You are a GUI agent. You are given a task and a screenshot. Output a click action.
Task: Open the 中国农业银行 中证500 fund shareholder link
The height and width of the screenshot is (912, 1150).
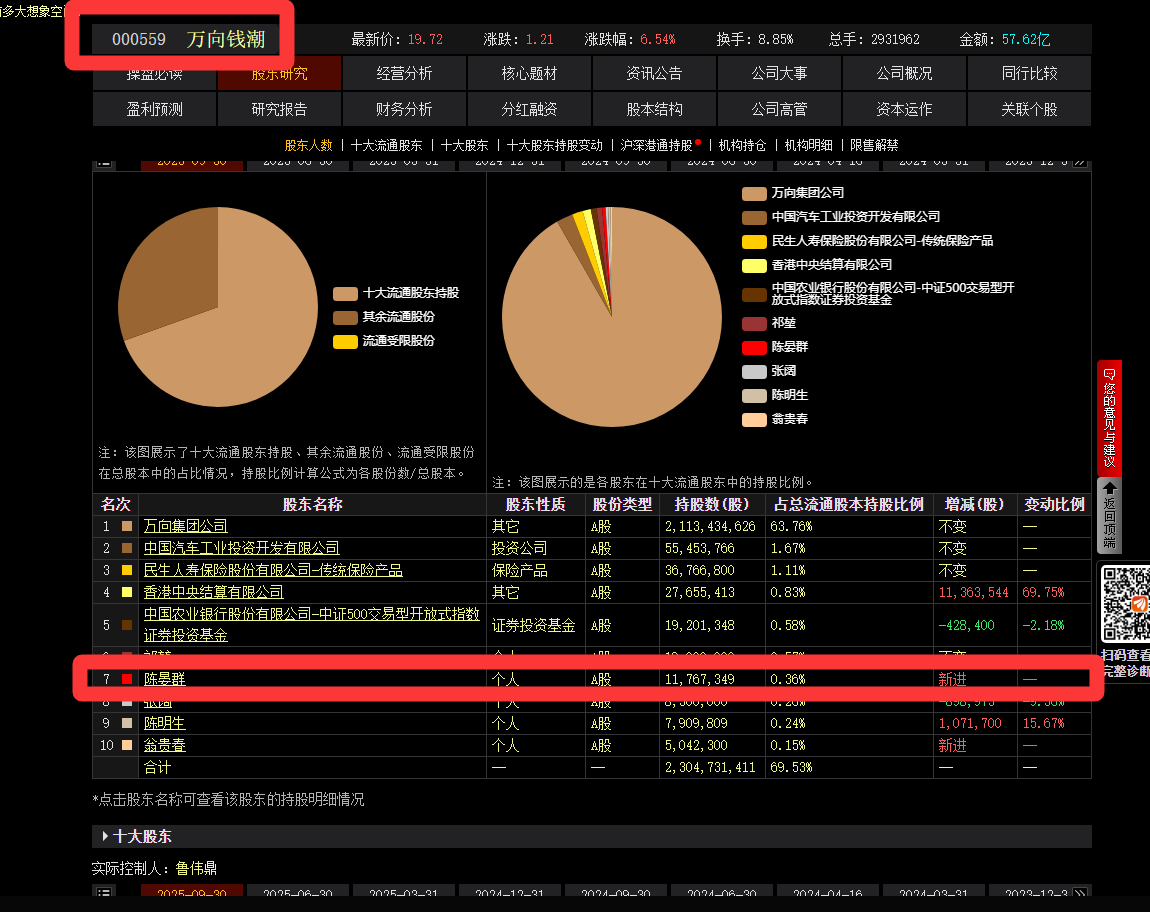pyautogui.click(x=312, y=624)
